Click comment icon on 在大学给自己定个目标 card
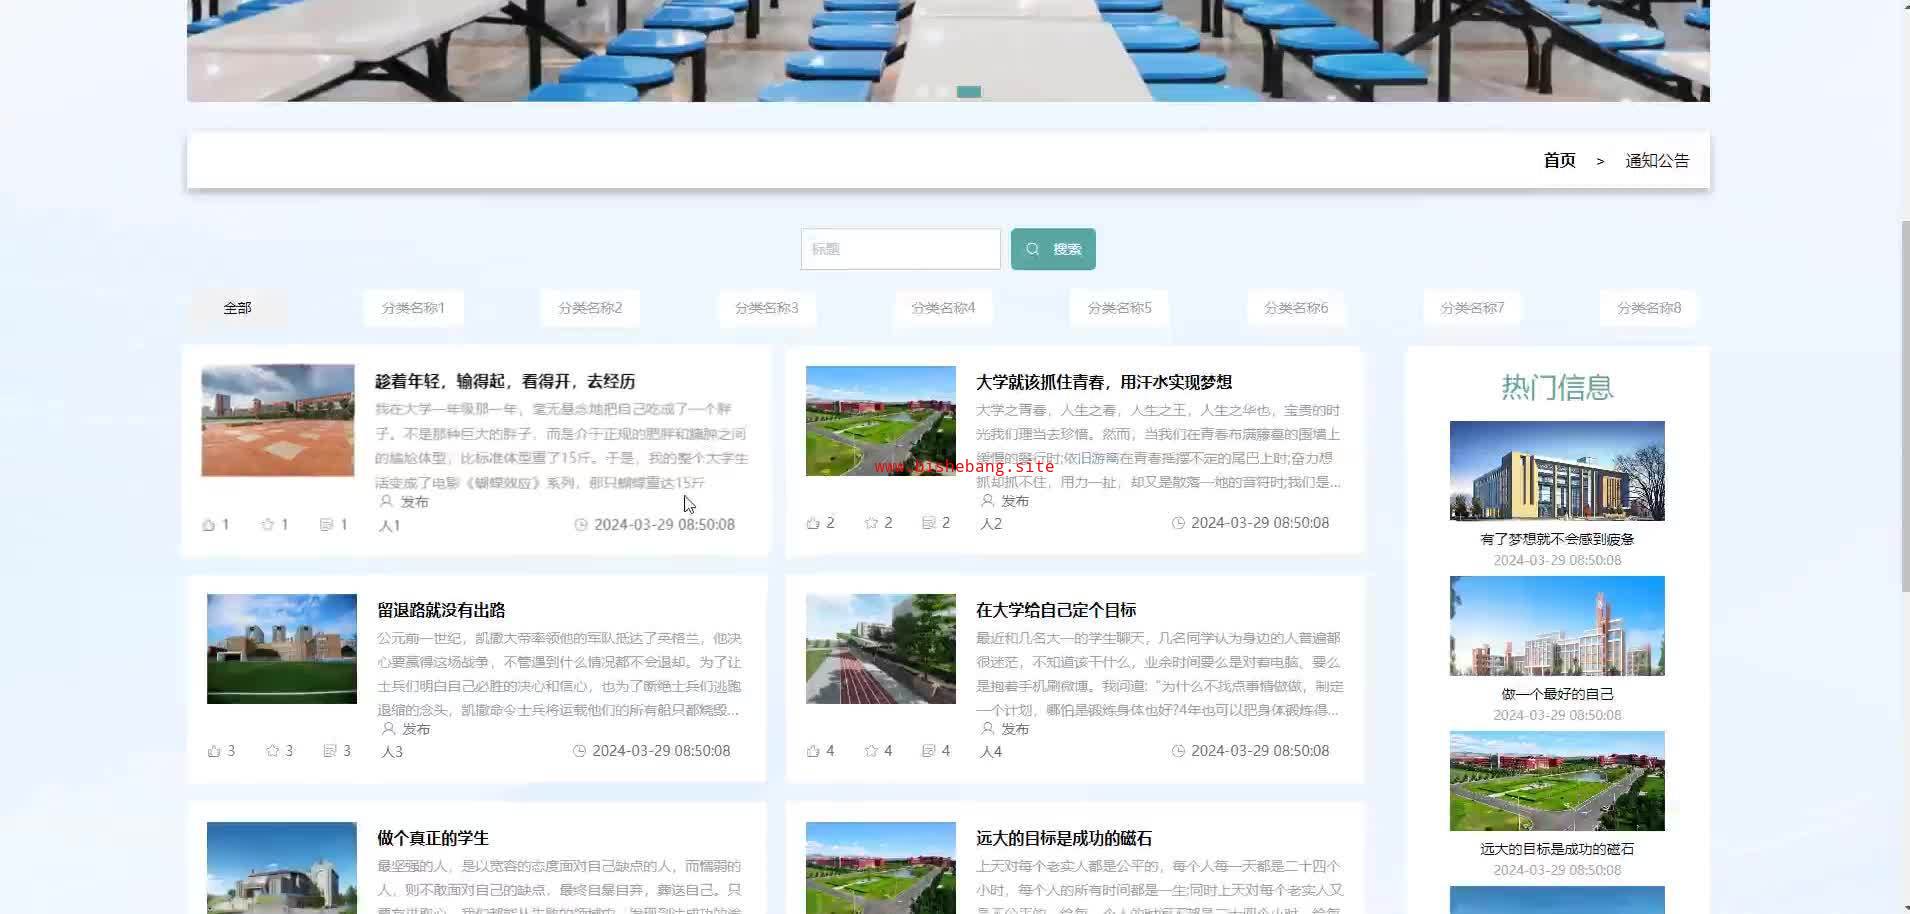1910x914 pixels. click(x=928, y=751)
